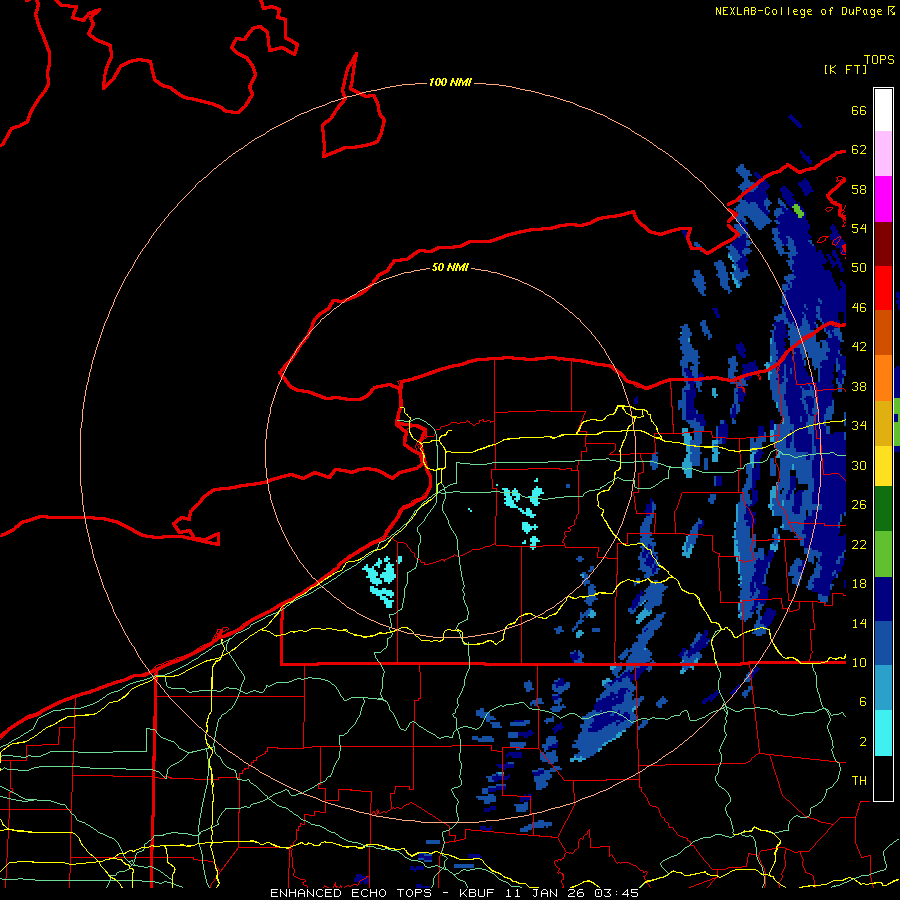Click the legend value 26
Screen dimensions: 900x900
click(859, 505)
